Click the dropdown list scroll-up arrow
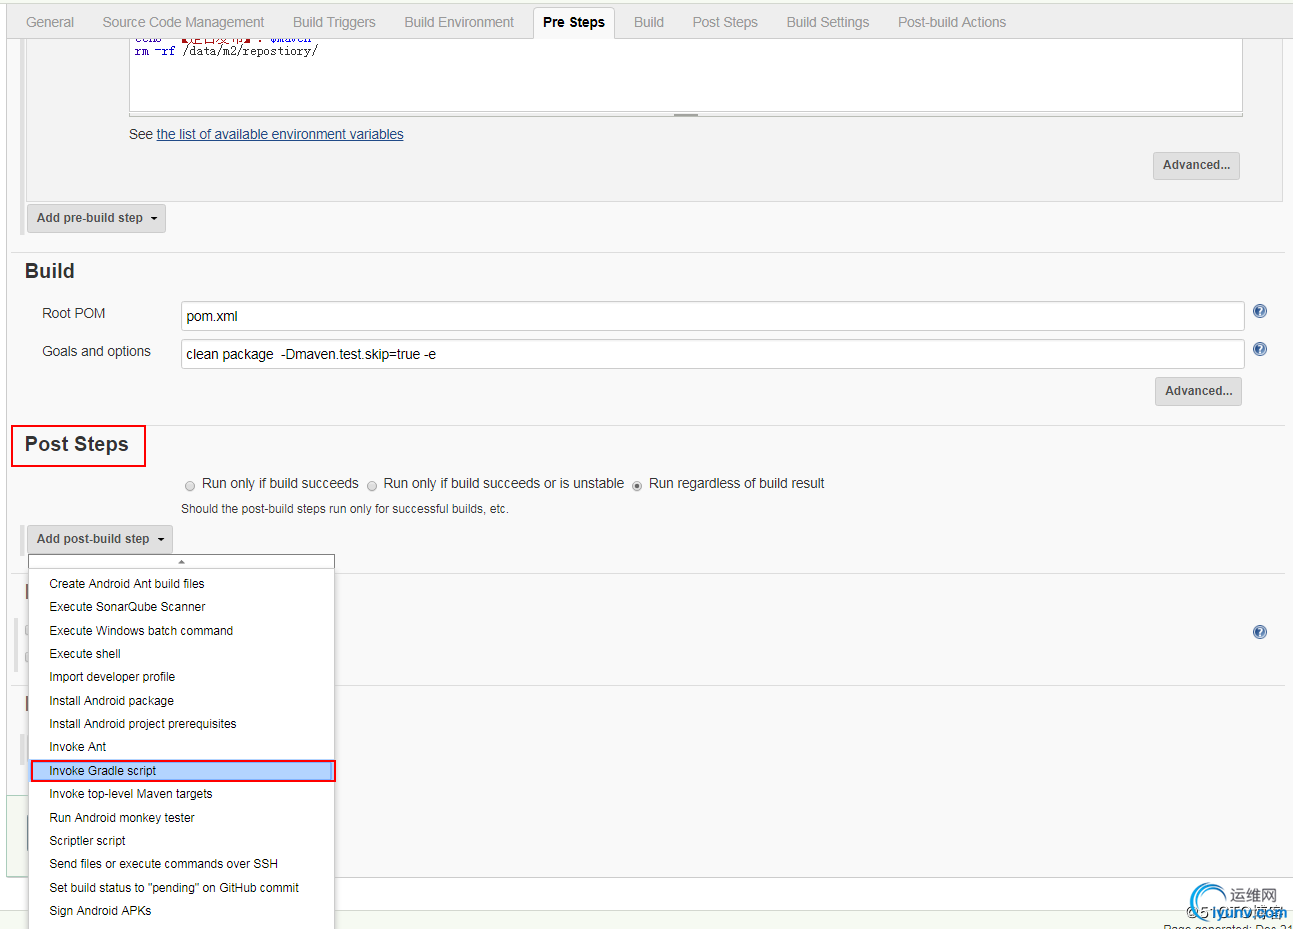The height and width of the screenshot is (929, 1293). coord(181,562)
